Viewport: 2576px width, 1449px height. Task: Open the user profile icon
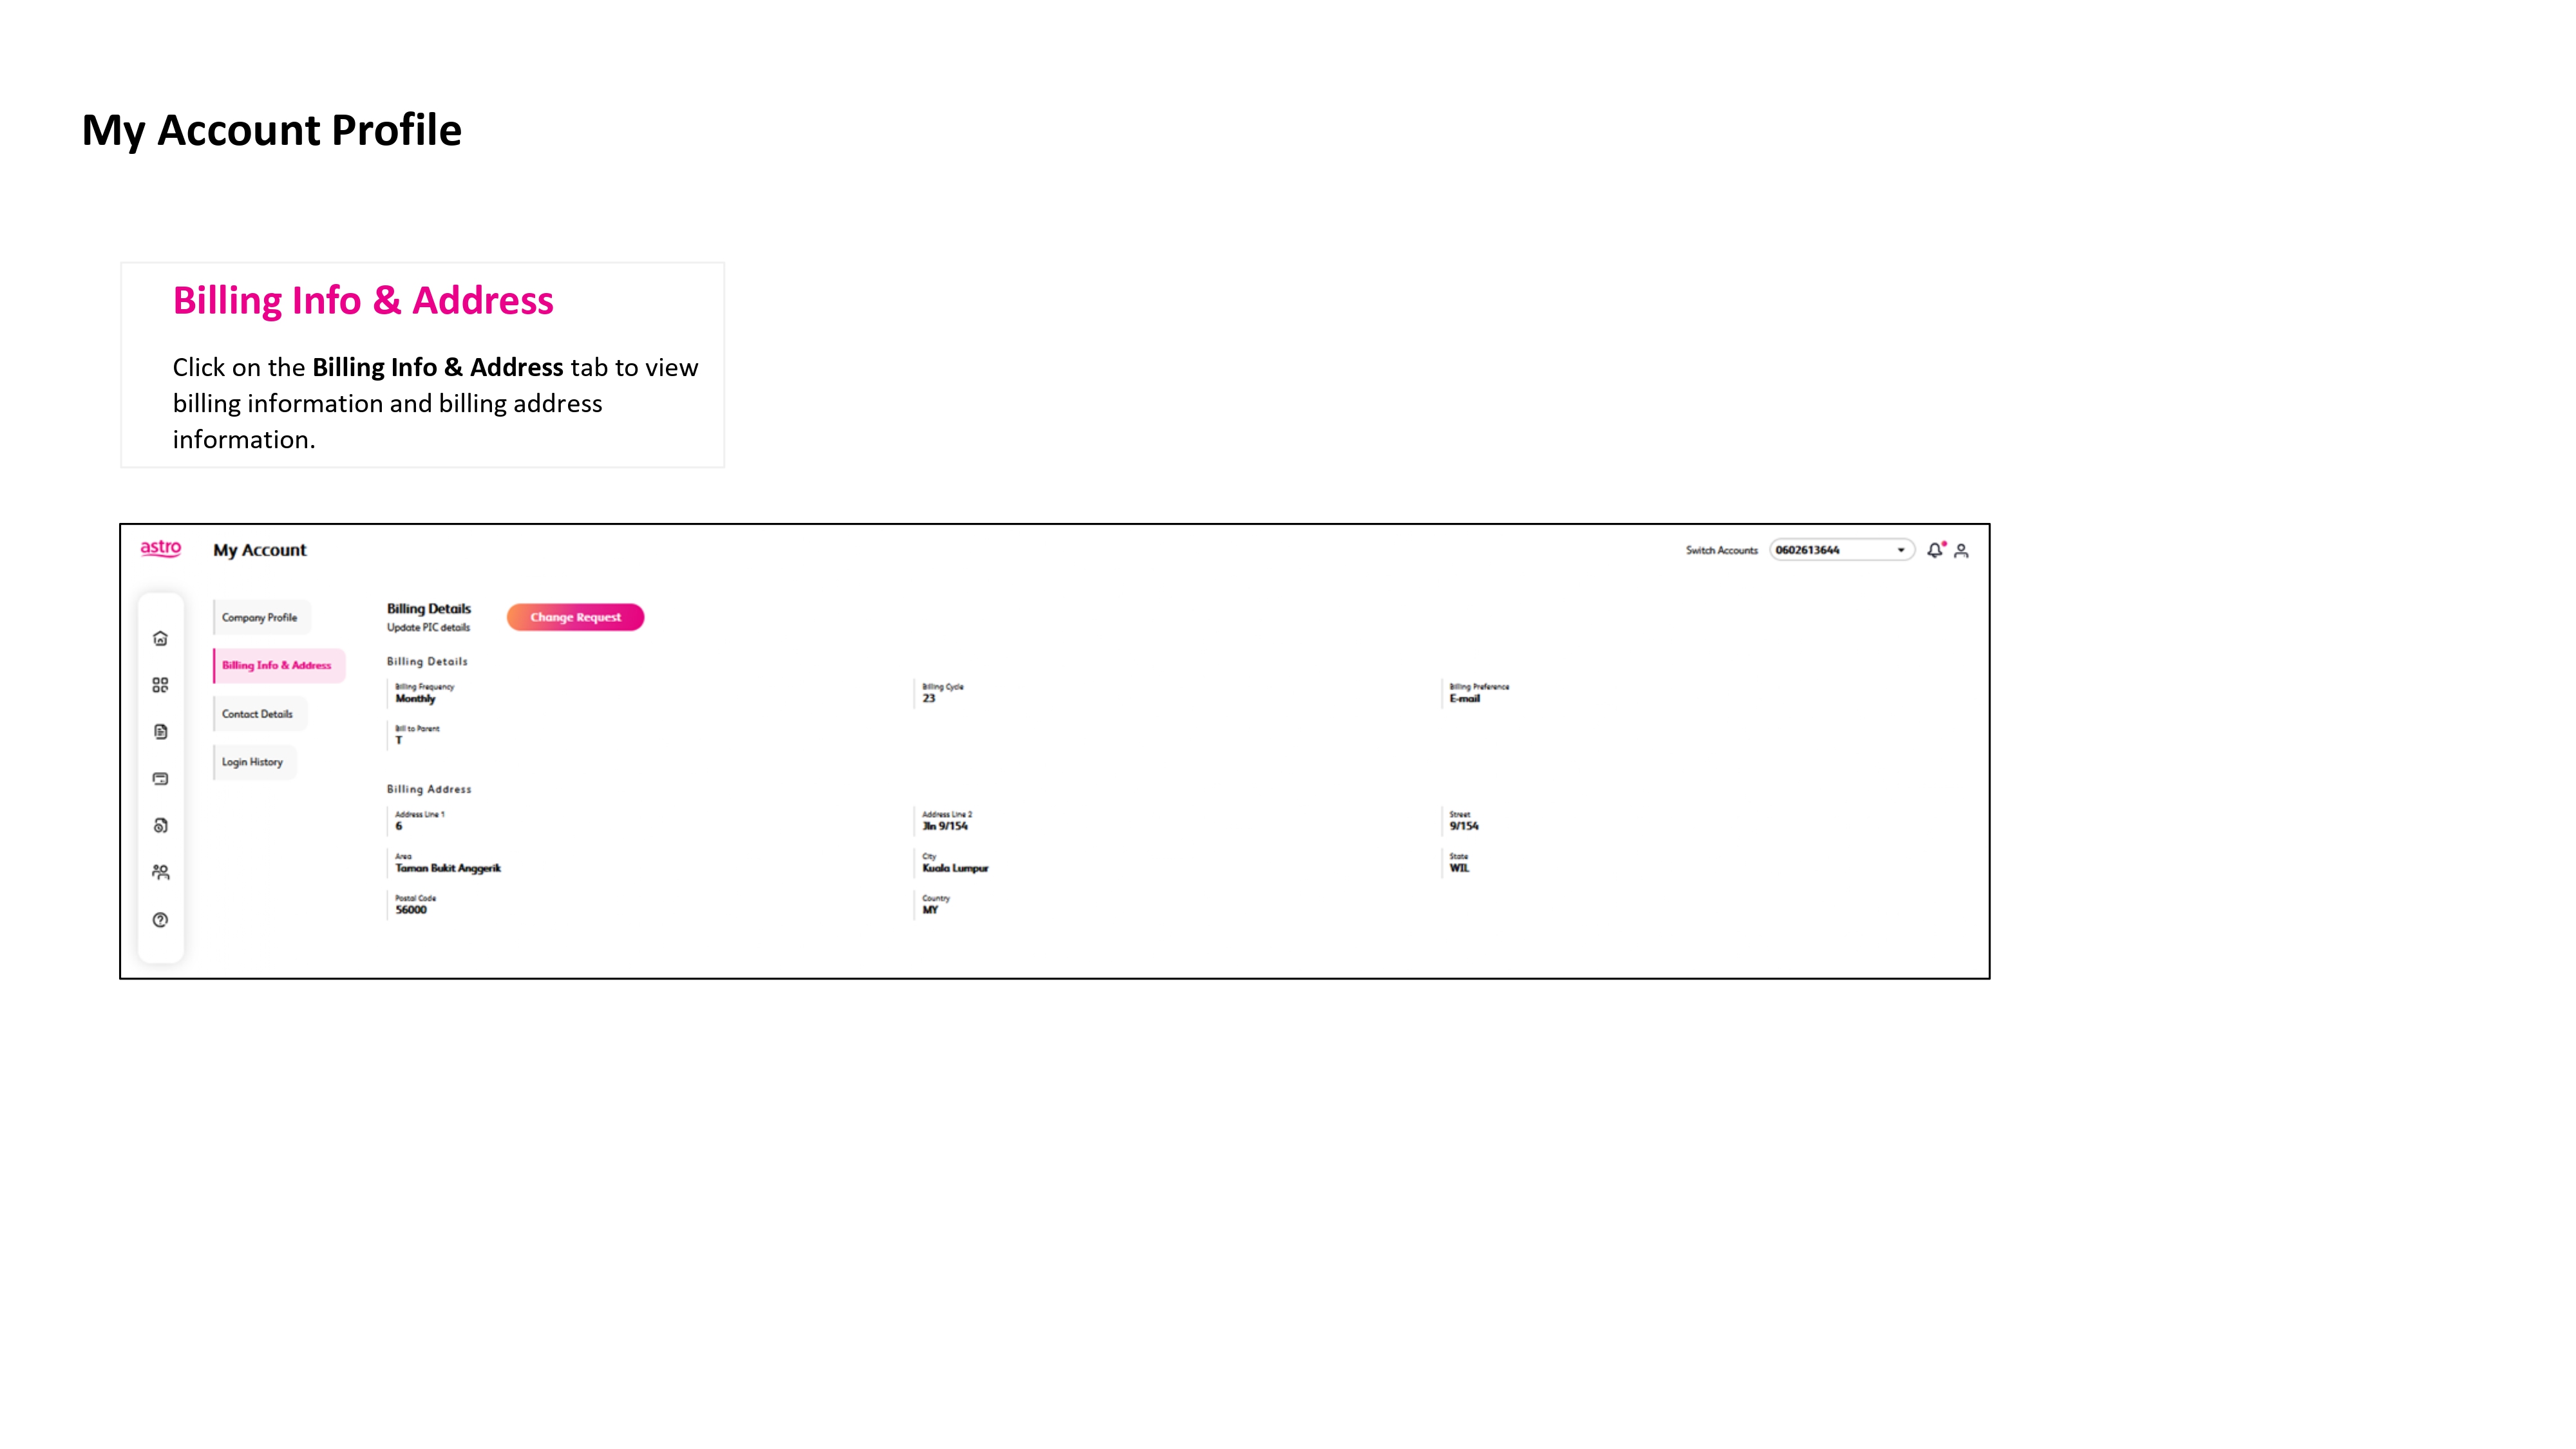click(1961, 551)
